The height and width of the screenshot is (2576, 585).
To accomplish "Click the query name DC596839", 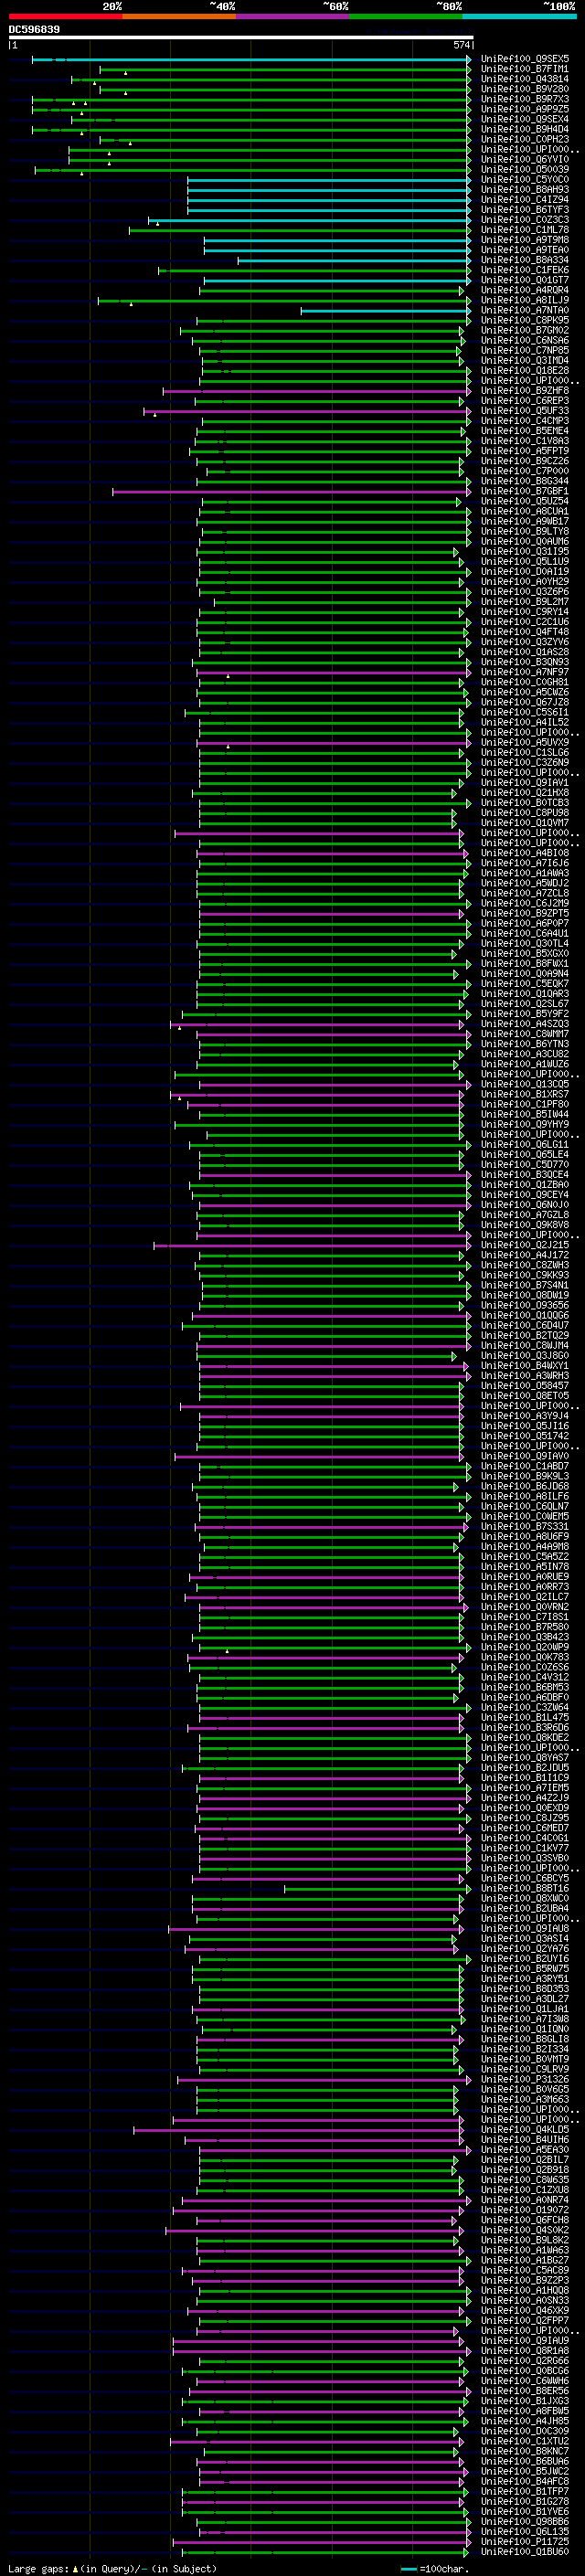I will click(34, 30).
